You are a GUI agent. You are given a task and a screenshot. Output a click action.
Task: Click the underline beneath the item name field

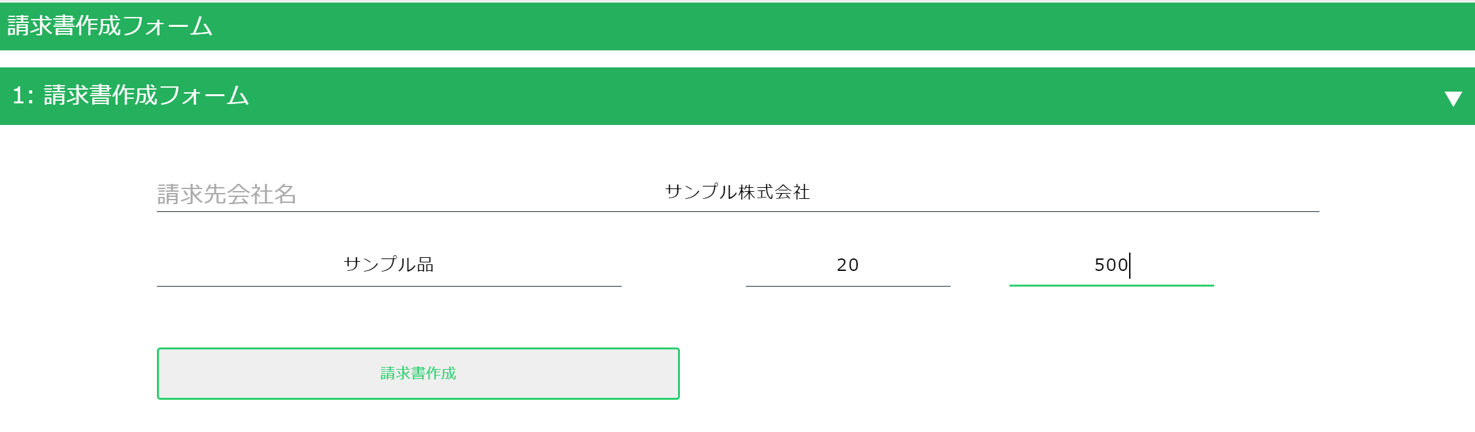pos(388,286)
